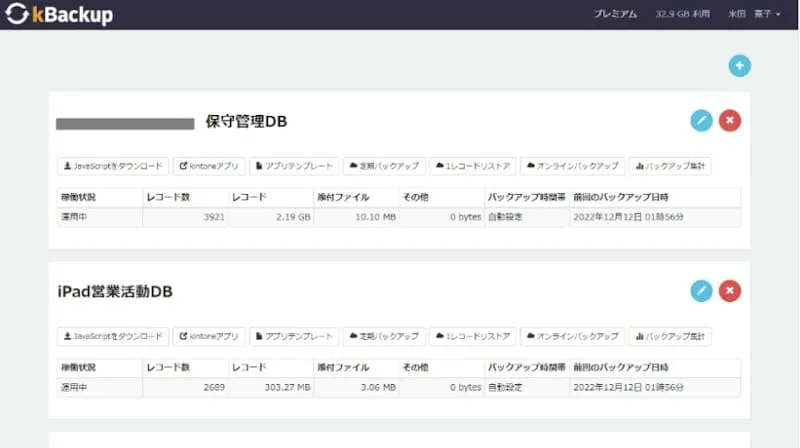
Task: Click the kBackup logo icon
Action: [17, 15]
